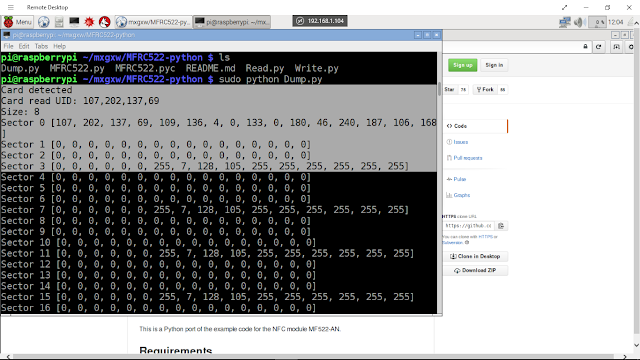
Task: Click the Clone in Desktop button
Action: click(476, 256)
